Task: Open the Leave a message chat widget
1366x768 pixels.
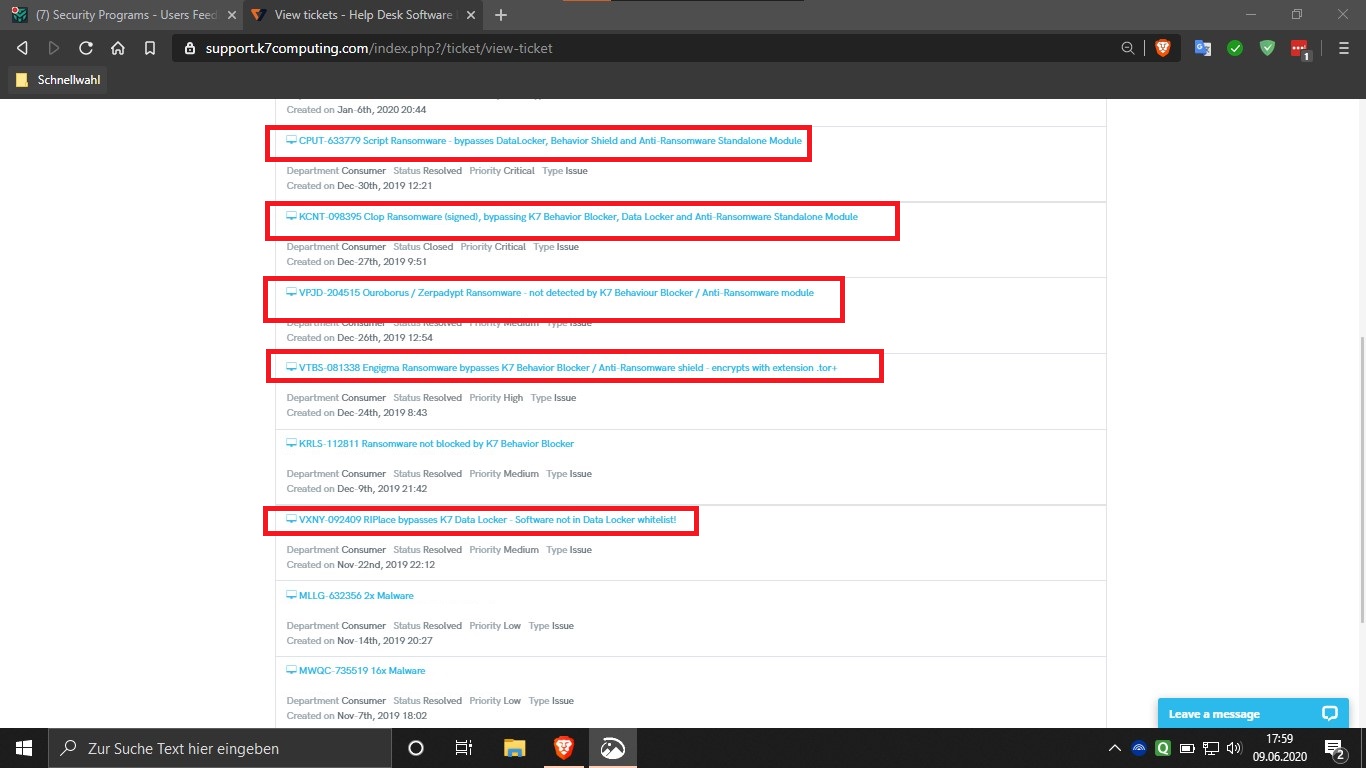Action: tap(1252, 713)
